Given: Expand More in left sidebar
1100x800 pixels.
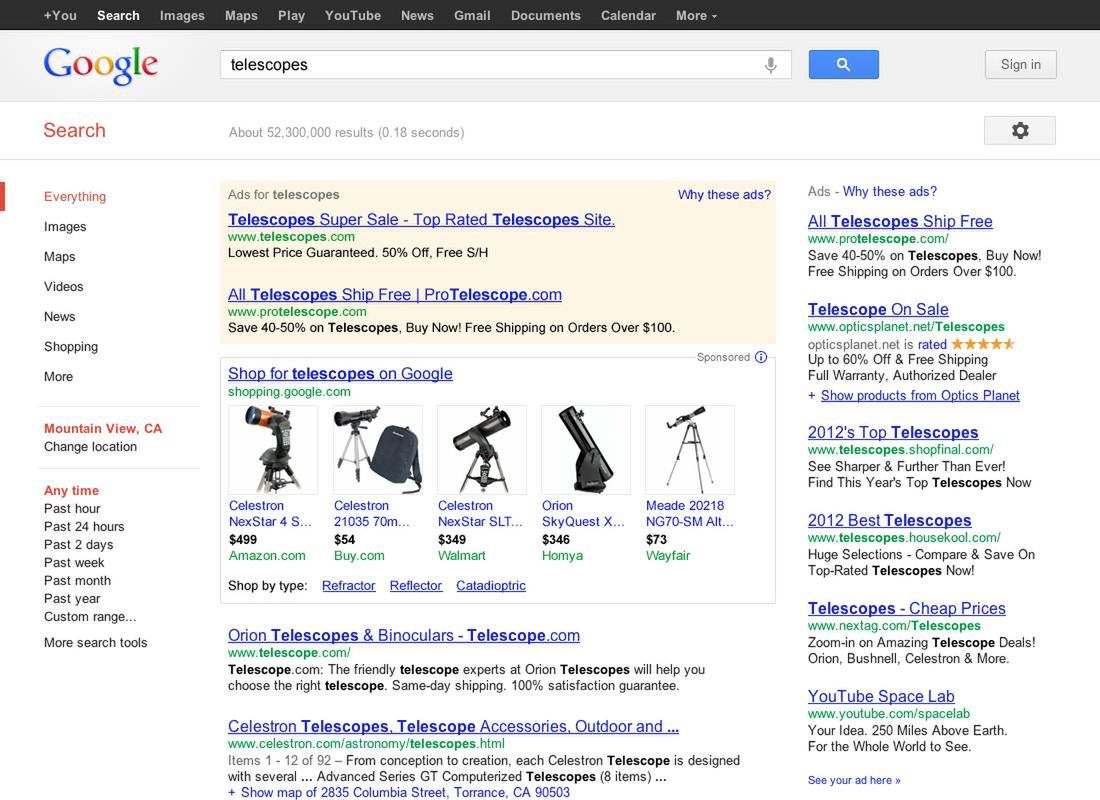Looking at the screenshot, I should [58, 377].
